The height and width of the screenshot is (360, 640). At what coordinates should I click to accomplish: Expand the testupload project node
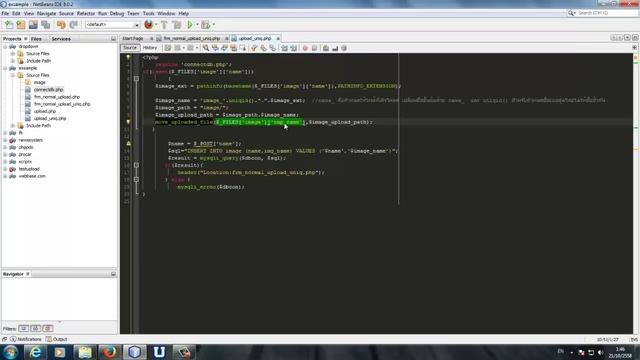5,169
